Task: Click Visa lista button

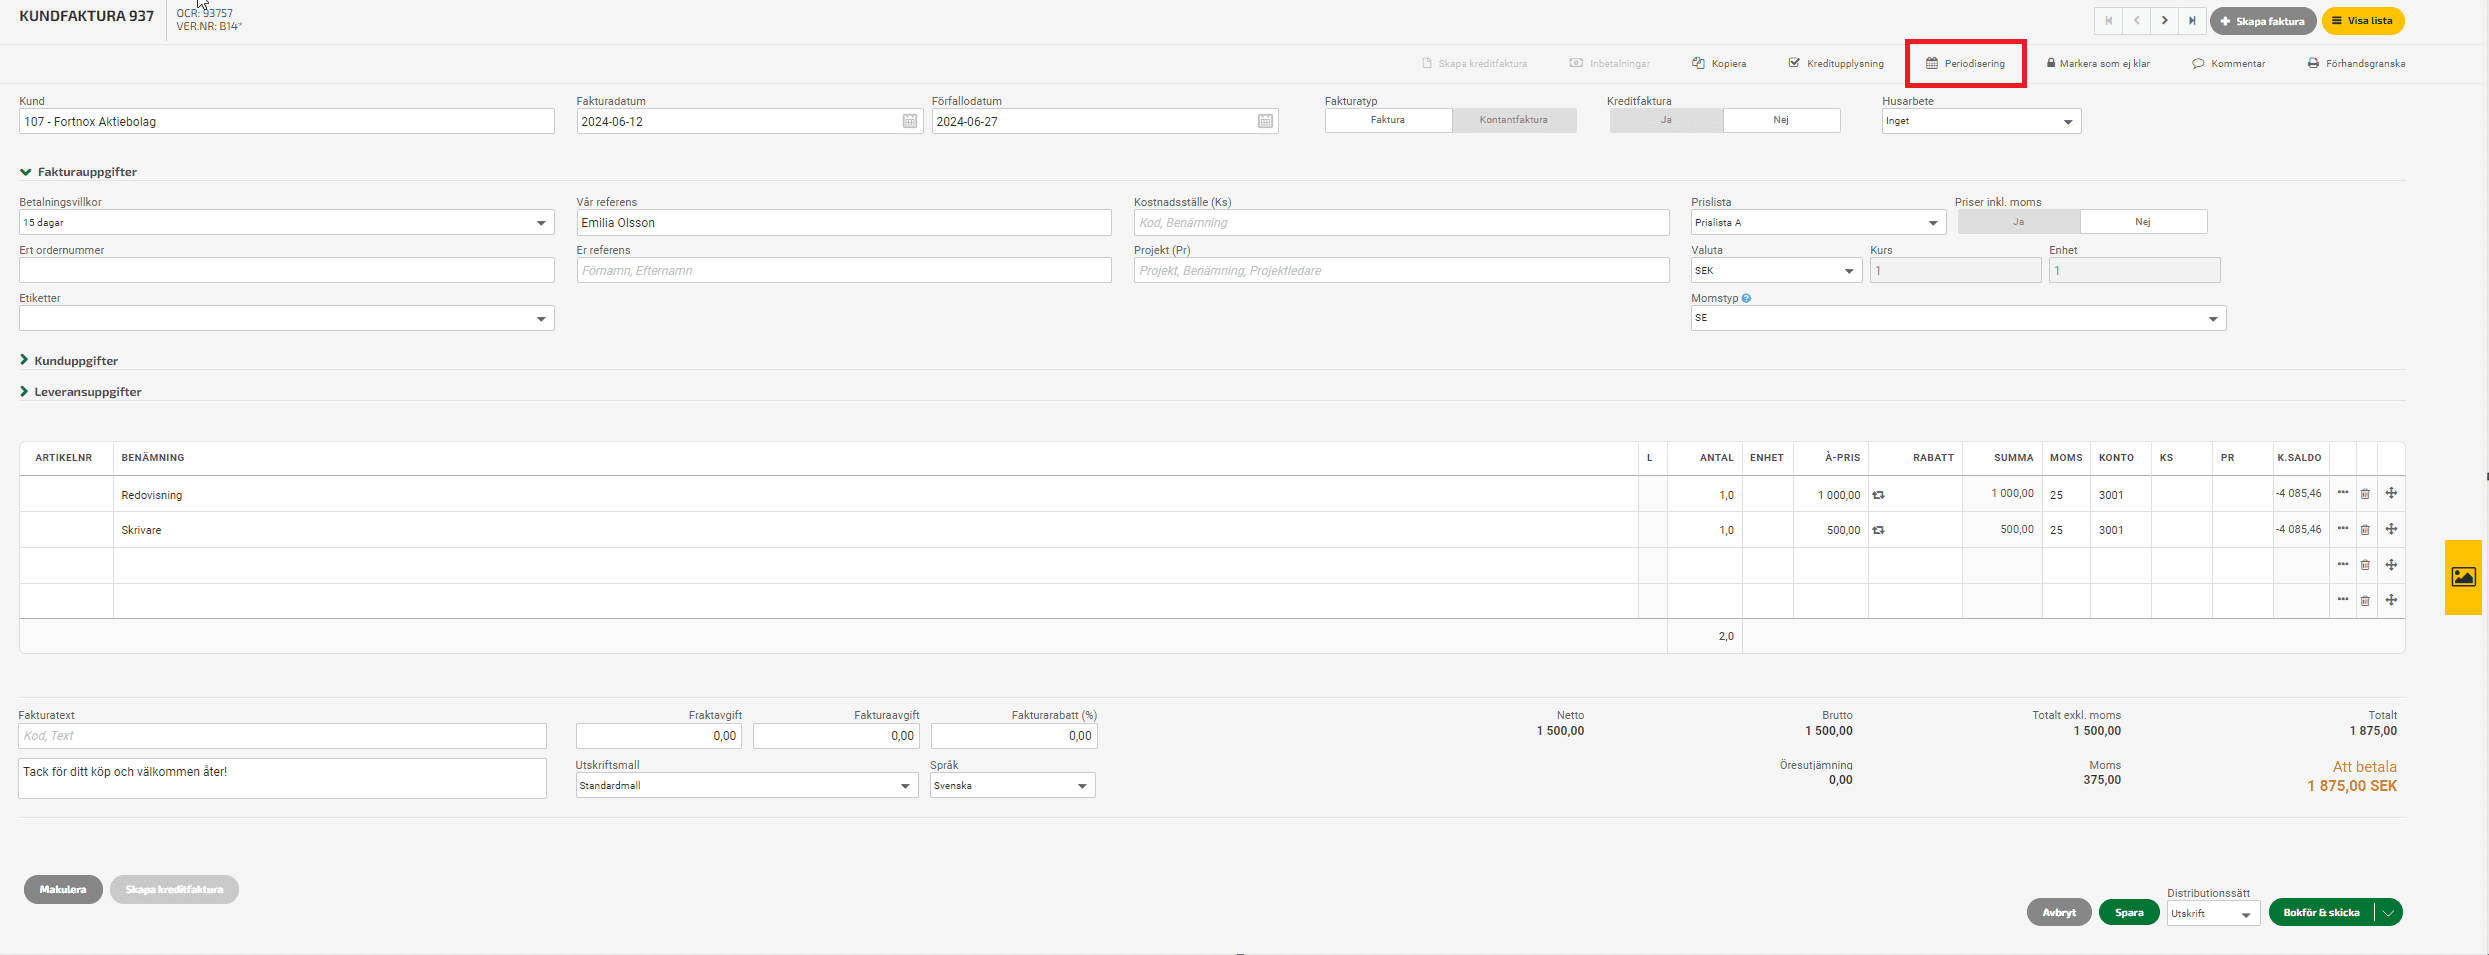Action: tap(2361, 21)
